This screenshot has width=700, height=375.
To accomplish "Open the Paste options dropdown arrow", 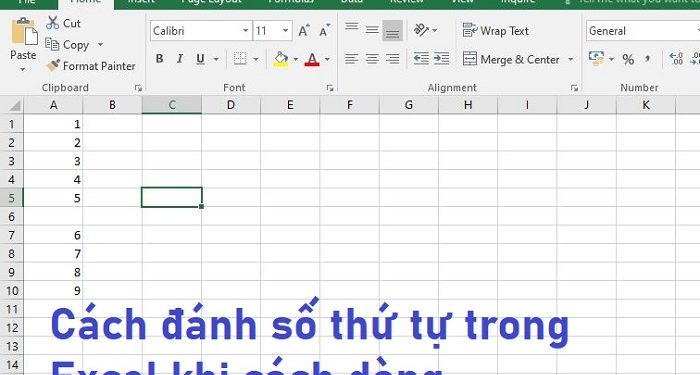I will (23, 69).
